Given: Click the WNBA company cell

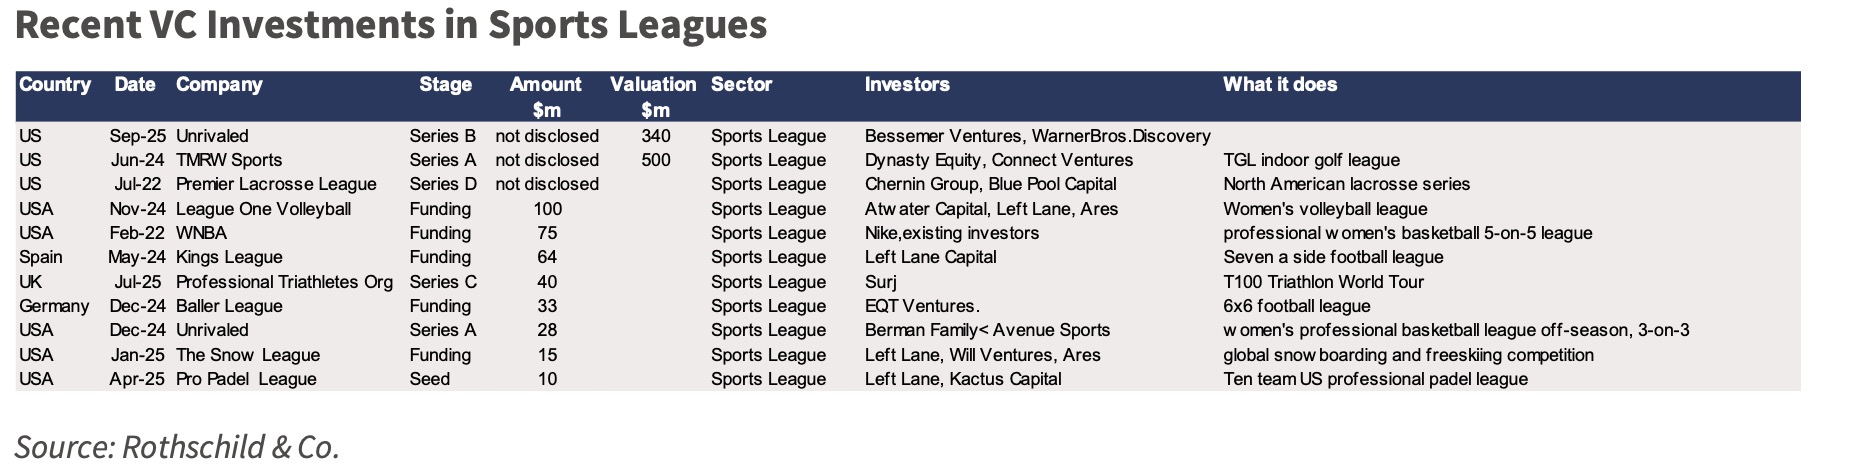Looking at the screenshot, I should click(201, 233).
